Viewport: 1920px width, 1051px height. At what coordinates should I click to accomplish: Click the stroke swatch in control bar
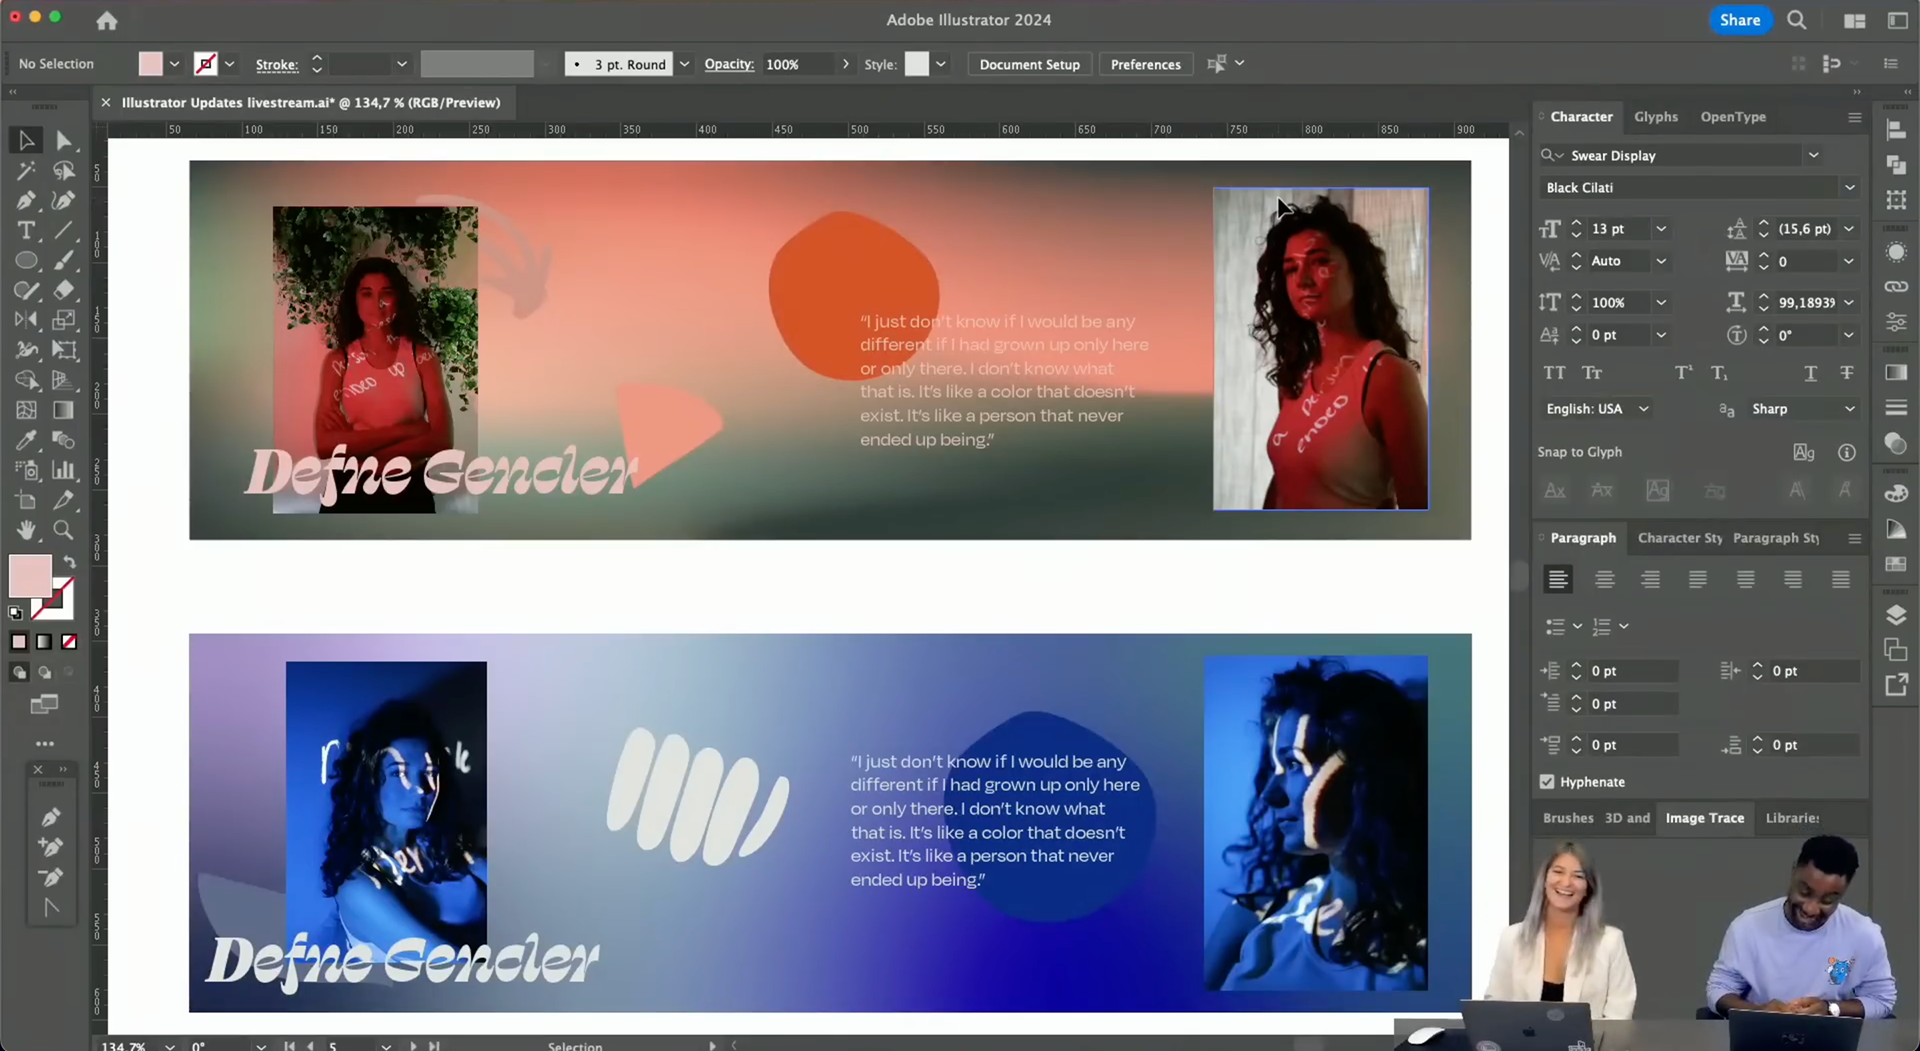coord(205,64)
